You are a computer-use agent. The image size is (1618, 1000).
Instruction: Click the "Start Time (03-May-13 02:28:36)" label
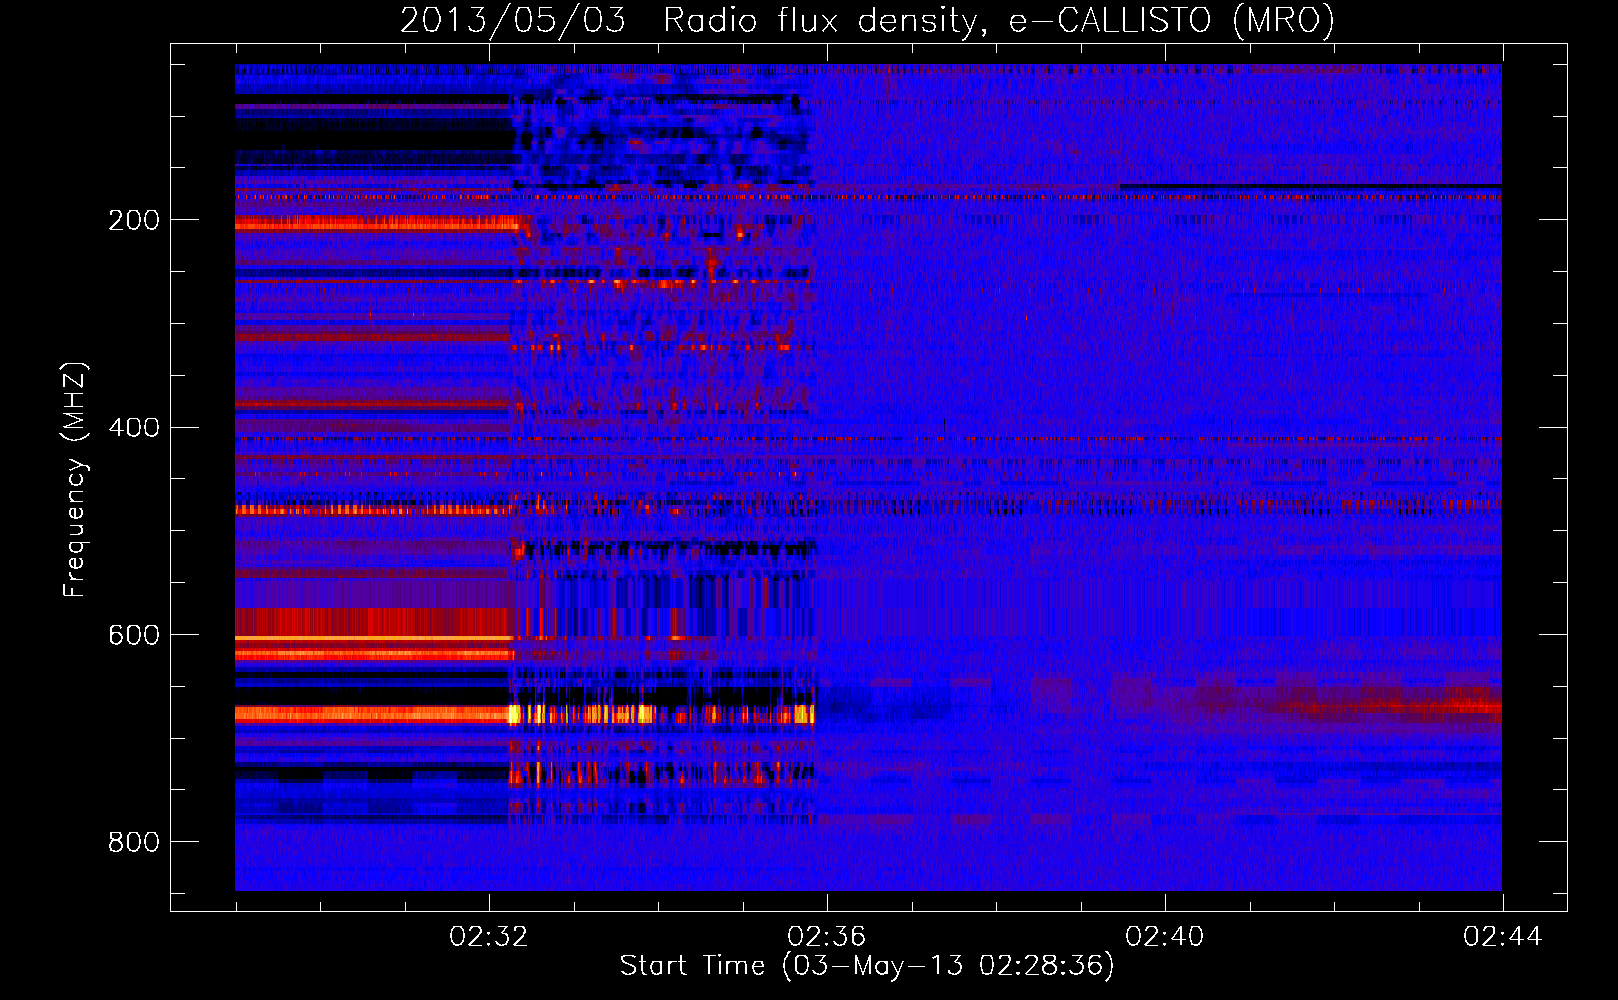pyautogui.click(x=867, y=966)
